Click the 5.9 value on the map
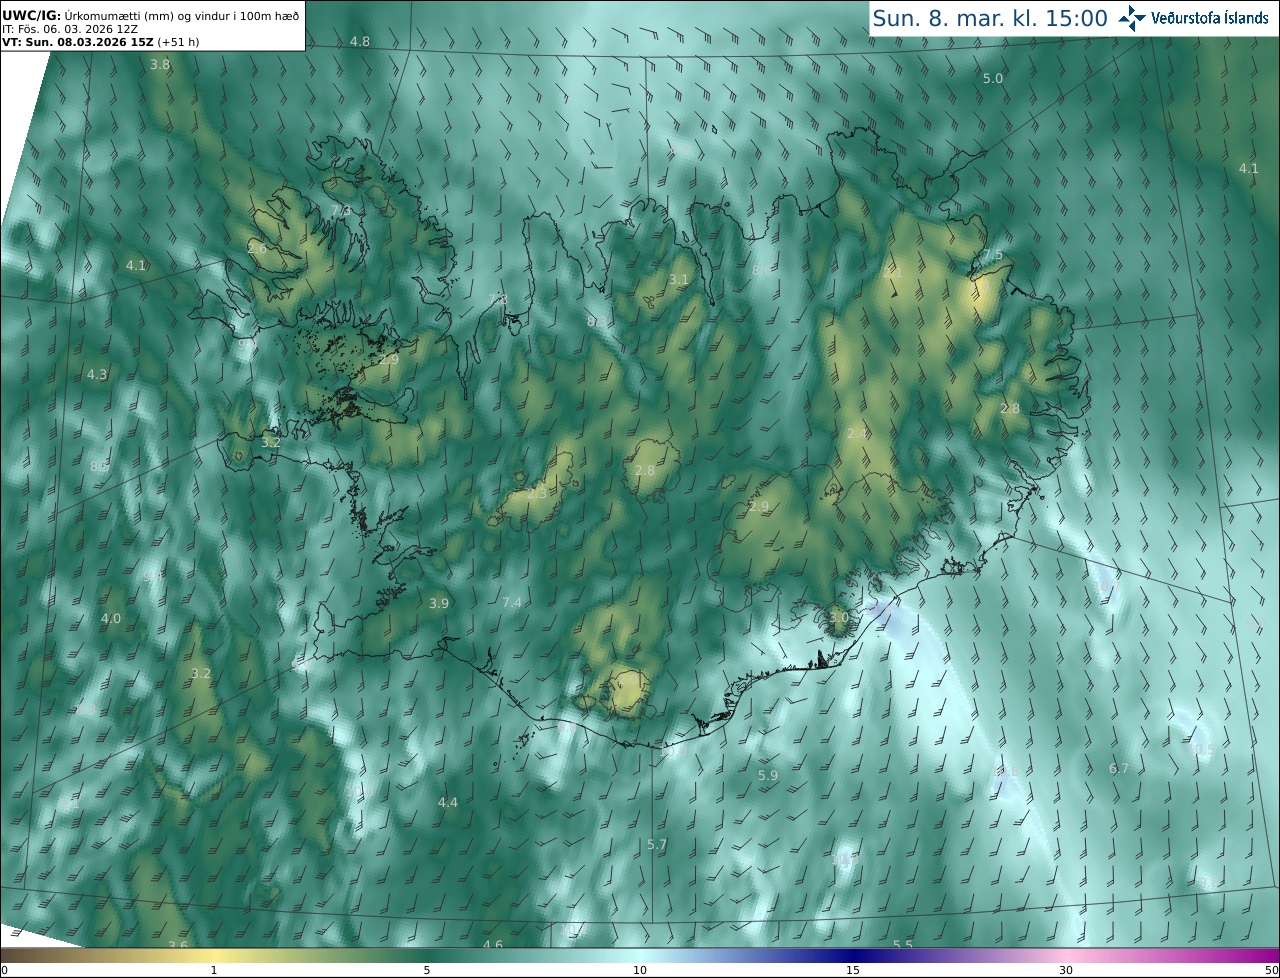The width and height of the screenshot is (1280, 978). [x=768, y=775]
